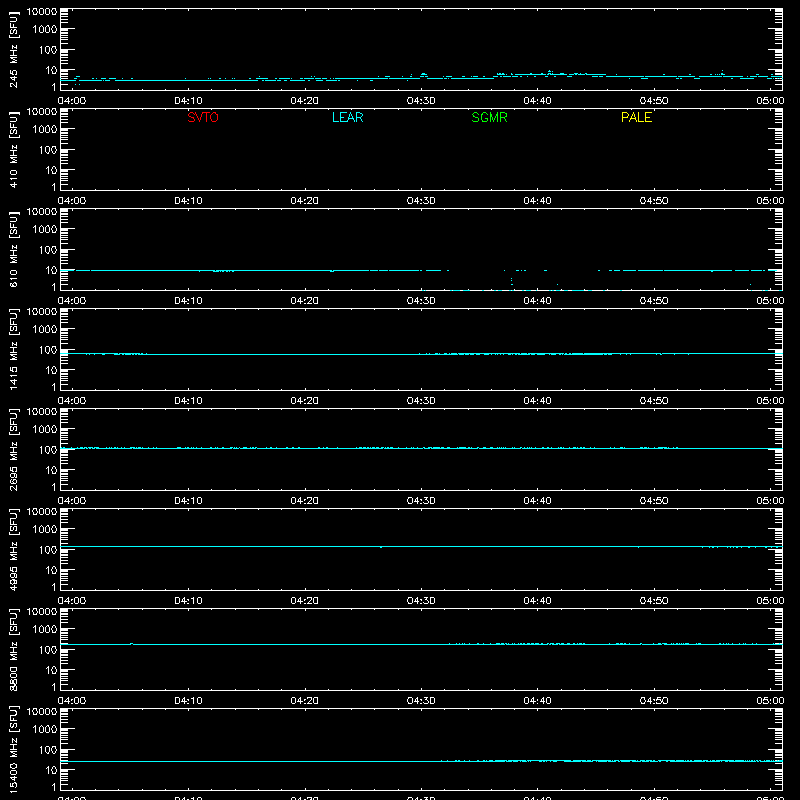800x800 pixels.
Task: Click 04:10 time label below 245 MHz plot
Action: 188,101
